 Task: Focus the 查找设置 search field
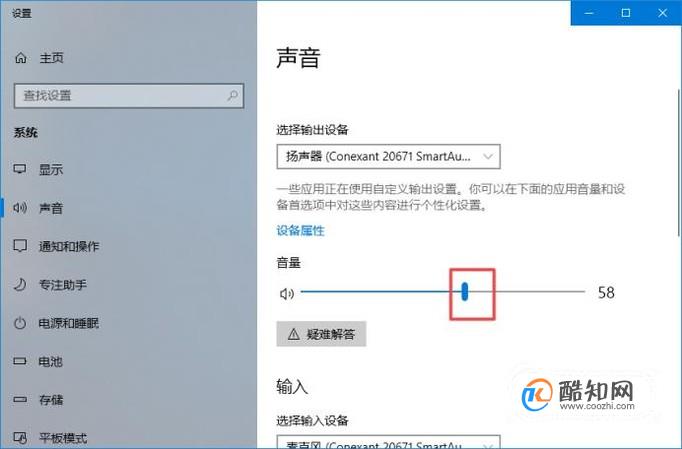tap(129, 96)
